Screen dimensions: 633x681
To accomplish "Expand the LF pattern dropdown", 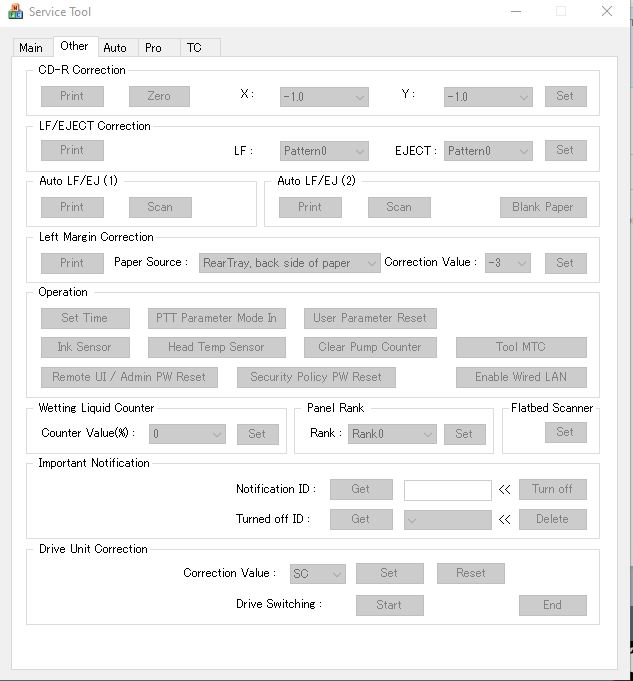I will (x=324, y=151).
